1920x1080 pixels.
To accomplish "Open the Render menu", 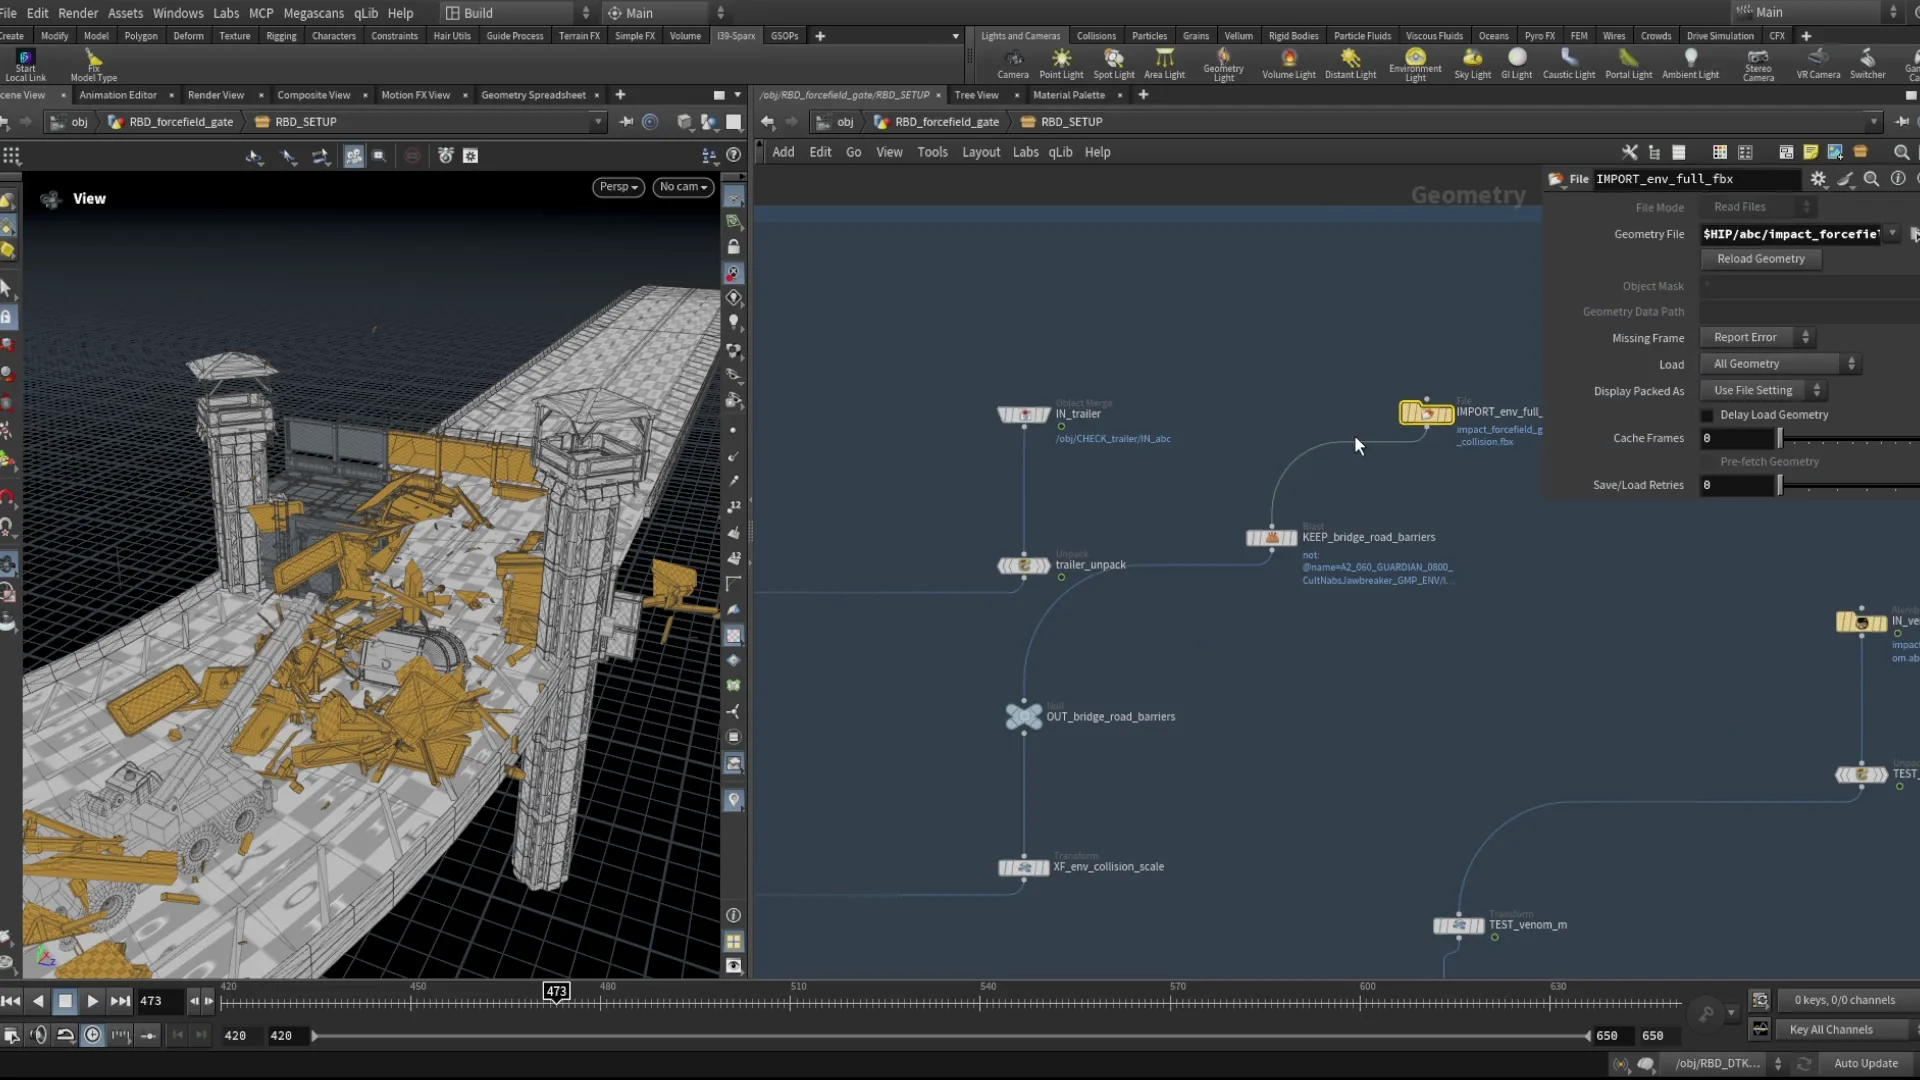I will pyautogui.click(x=78, y=13).
